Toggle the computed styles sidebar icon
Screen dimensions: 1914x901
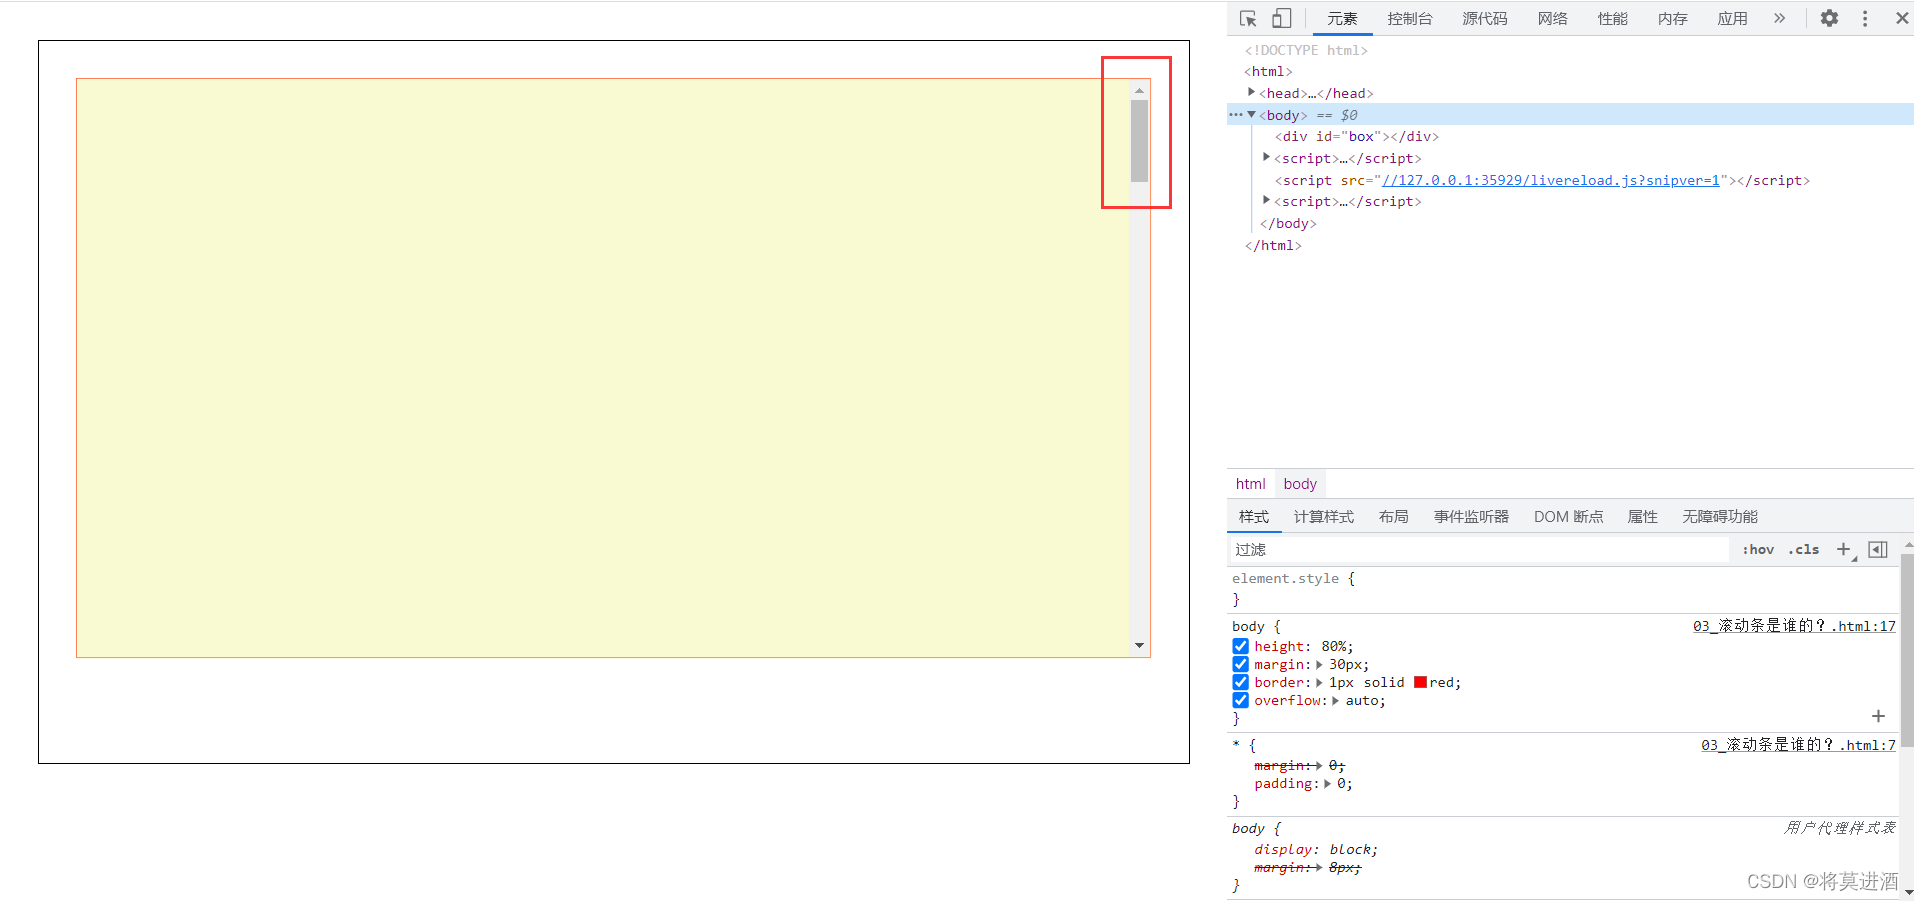[x=1878, y=549]
